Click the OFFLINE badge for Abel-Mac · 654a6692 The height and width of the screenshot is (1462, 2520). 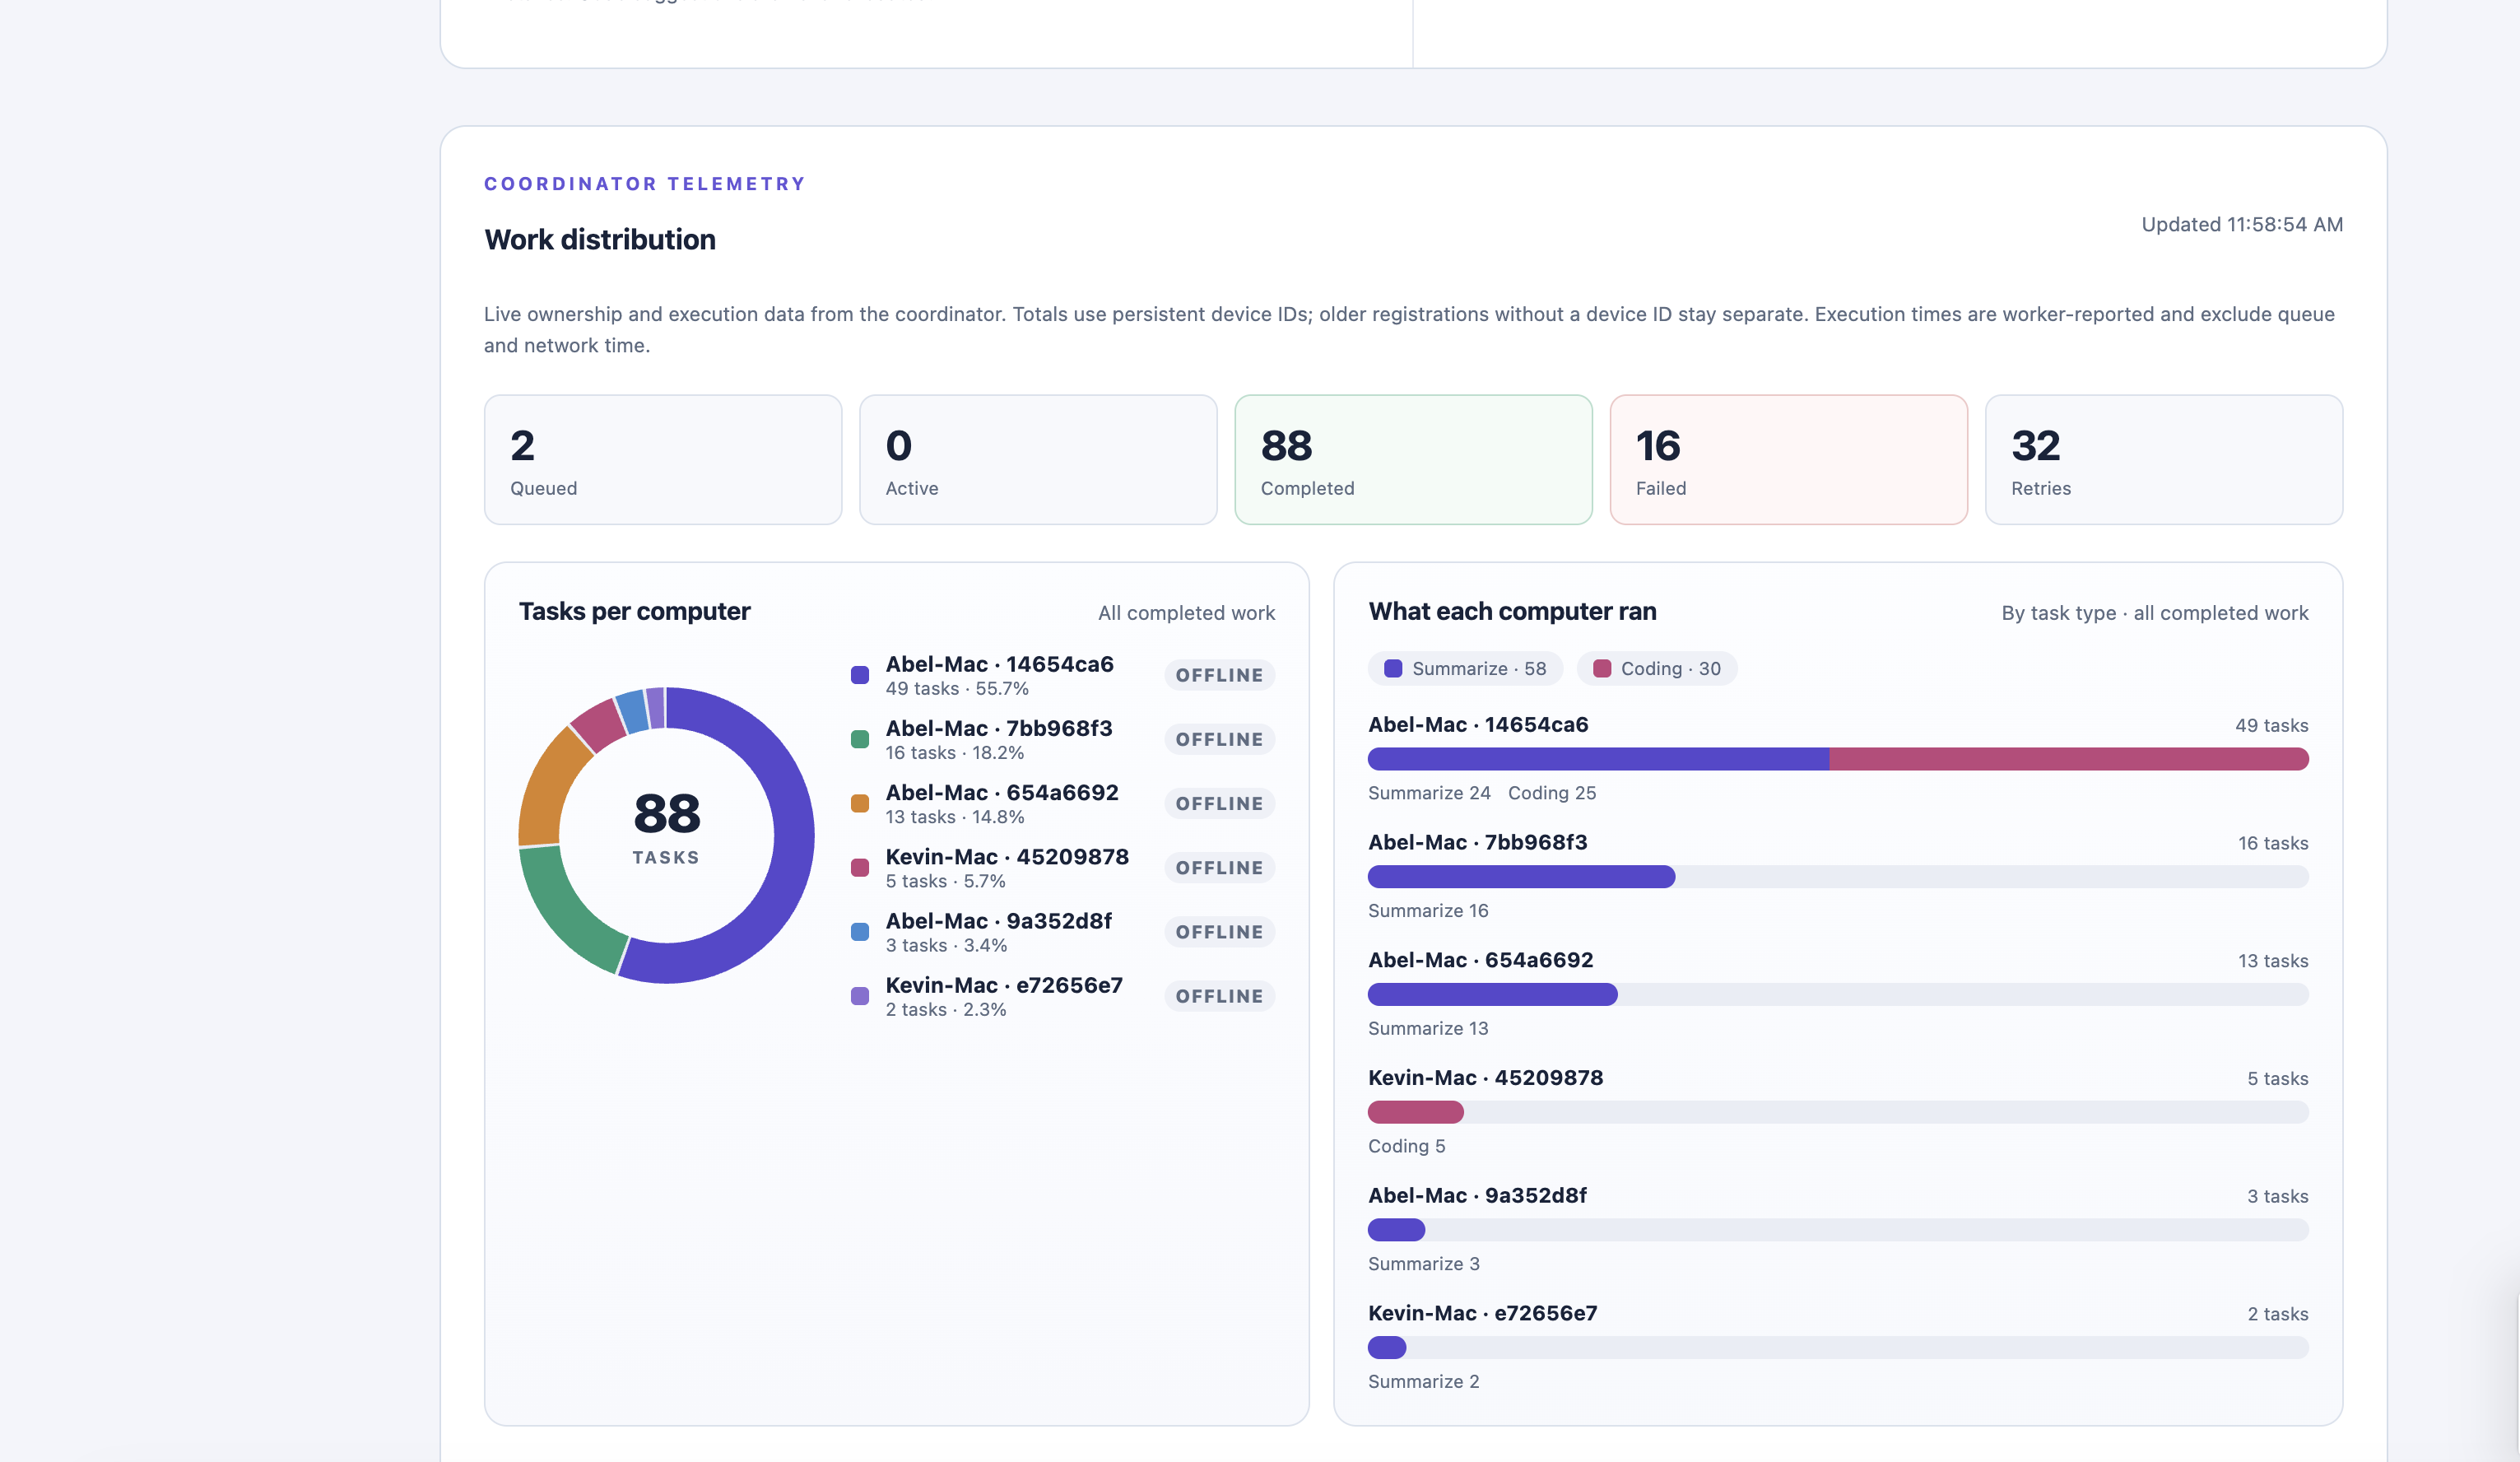tap(1219, 803)
